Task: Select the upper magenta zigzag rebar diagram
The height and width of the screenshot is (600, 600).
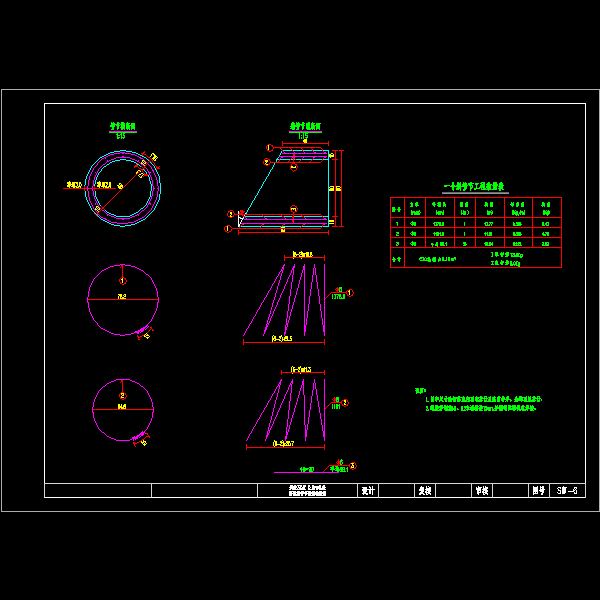Action: coord(288,300)
